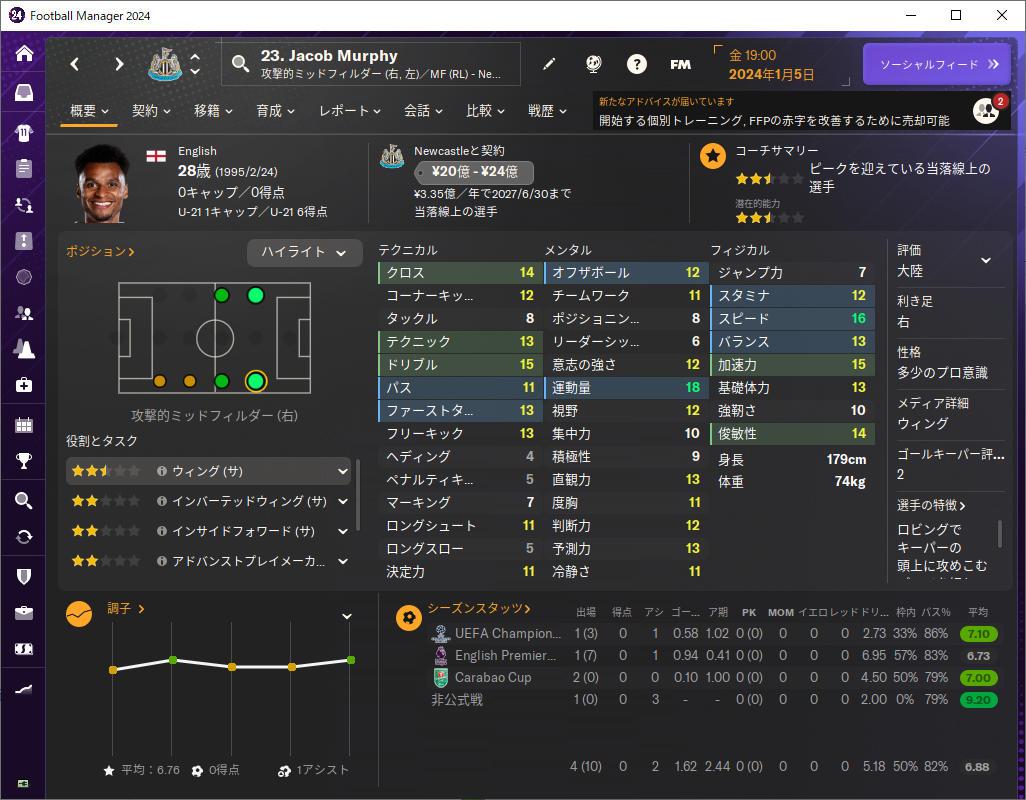Screen dimensions: 1026x800
Task: Select the English Premier League stats row
Action: pyautogui.click(x=715, y=655)
